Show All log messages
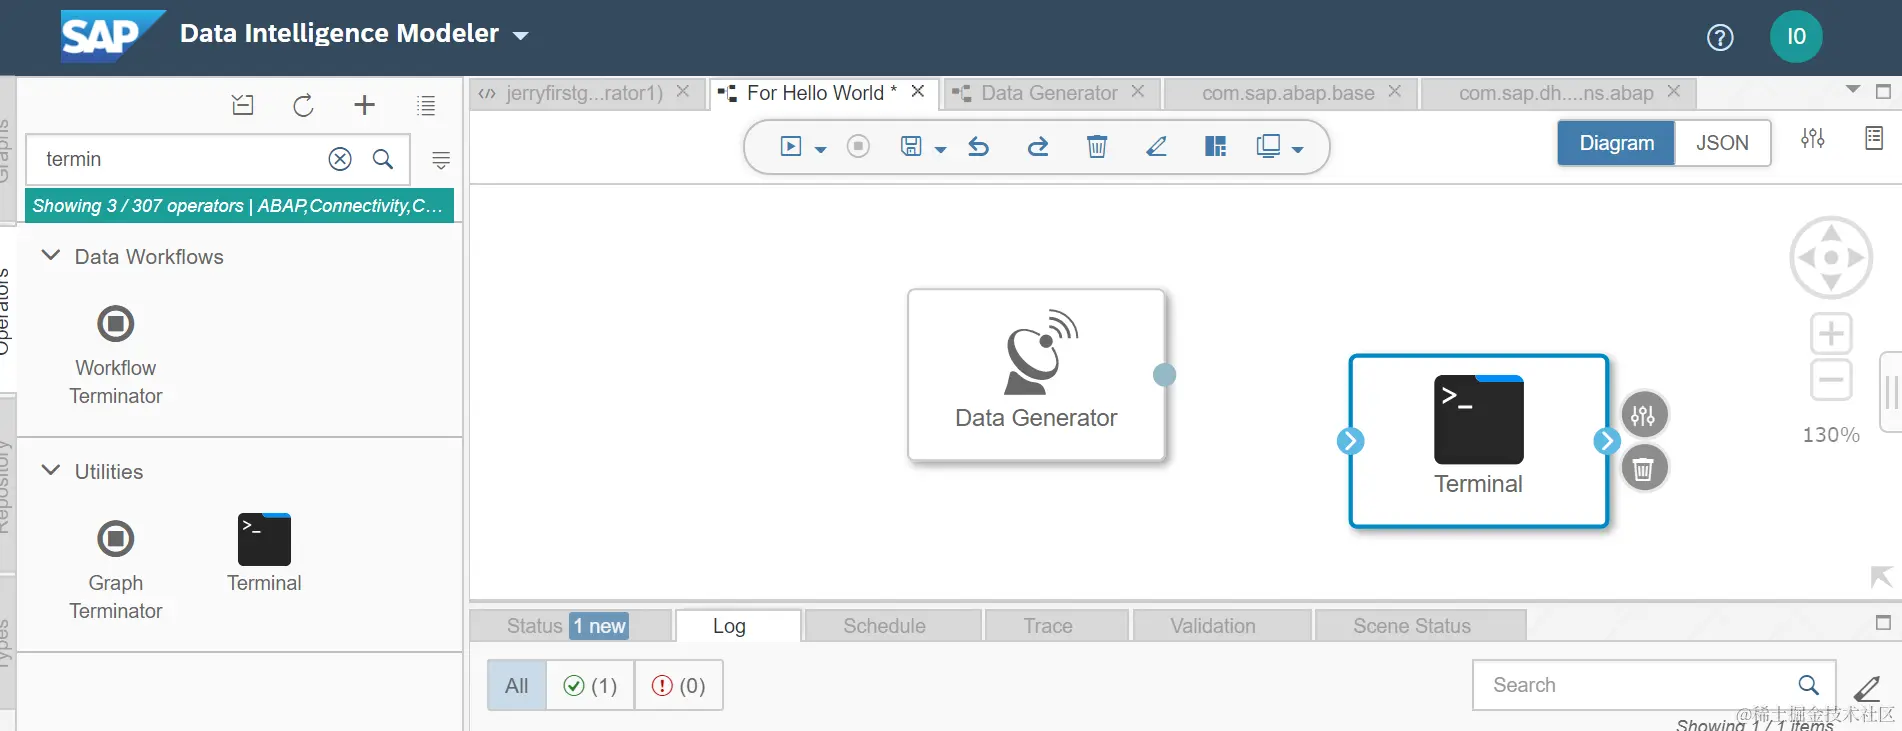The height and width of the screenshot is (731, 1902). pyautogui.click(x=517, y=685)
